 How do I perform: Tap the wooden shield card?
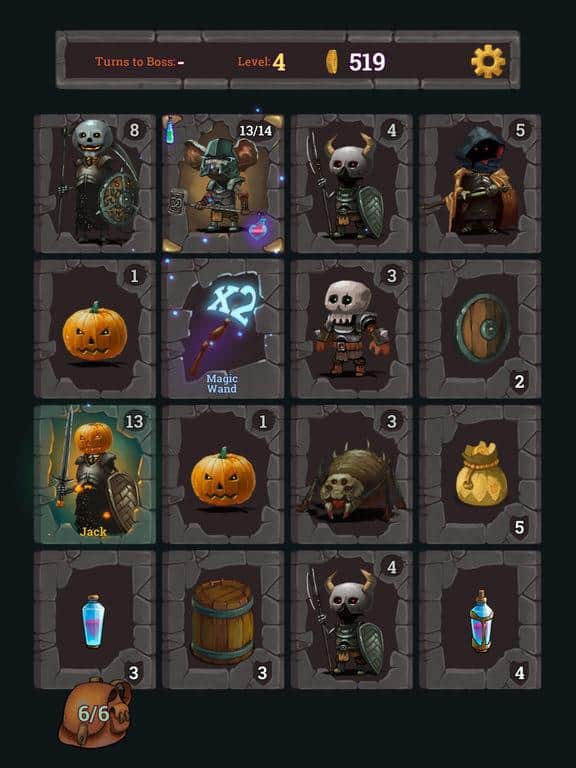(480, 329)
